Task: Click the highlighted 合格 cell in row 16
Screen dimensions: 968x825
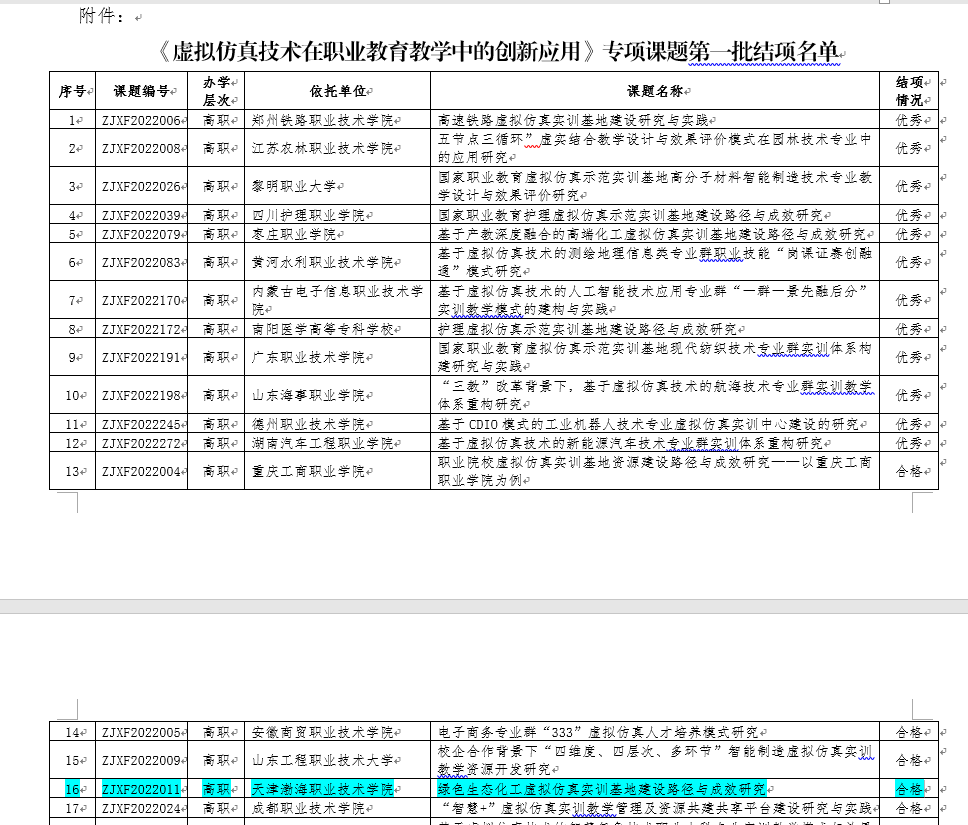Action: (908, 789)
